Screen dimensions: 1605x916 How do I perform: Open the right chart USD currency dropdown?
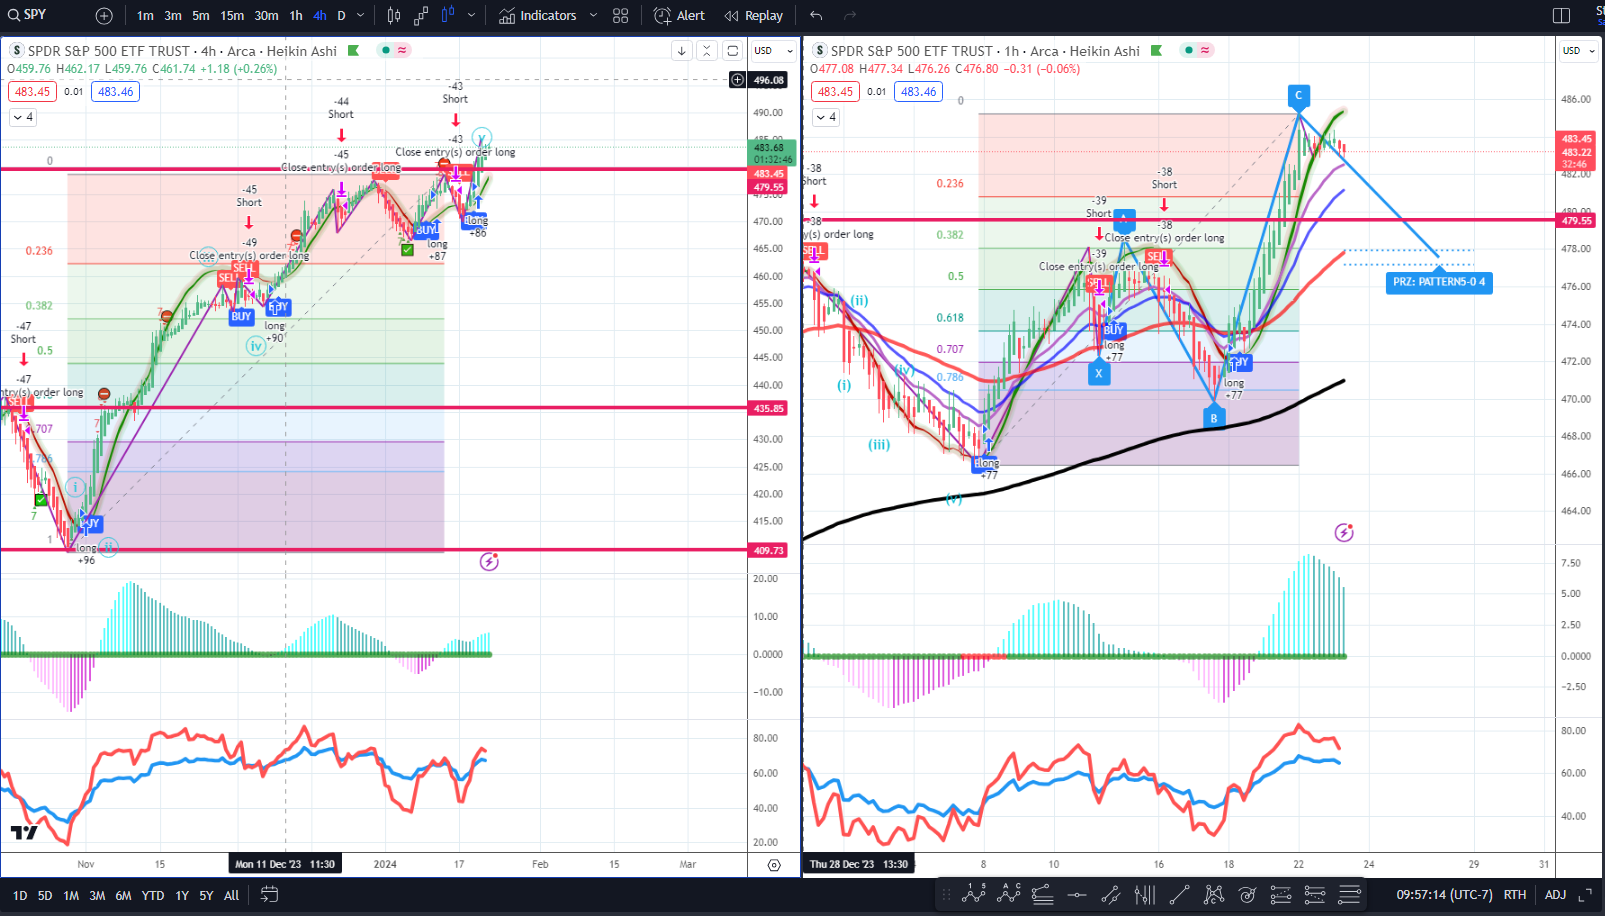1580,51
